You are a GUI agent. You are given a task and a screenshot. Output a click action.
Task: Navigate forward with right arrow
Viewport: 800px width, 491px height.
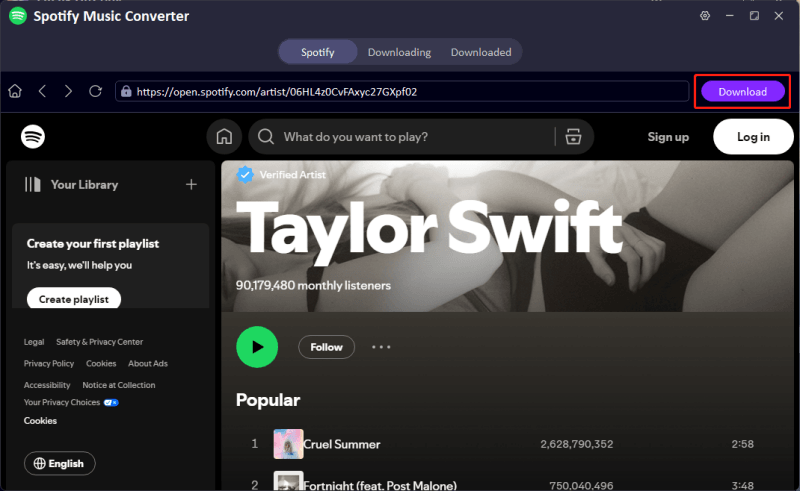[x=68, y=91]
